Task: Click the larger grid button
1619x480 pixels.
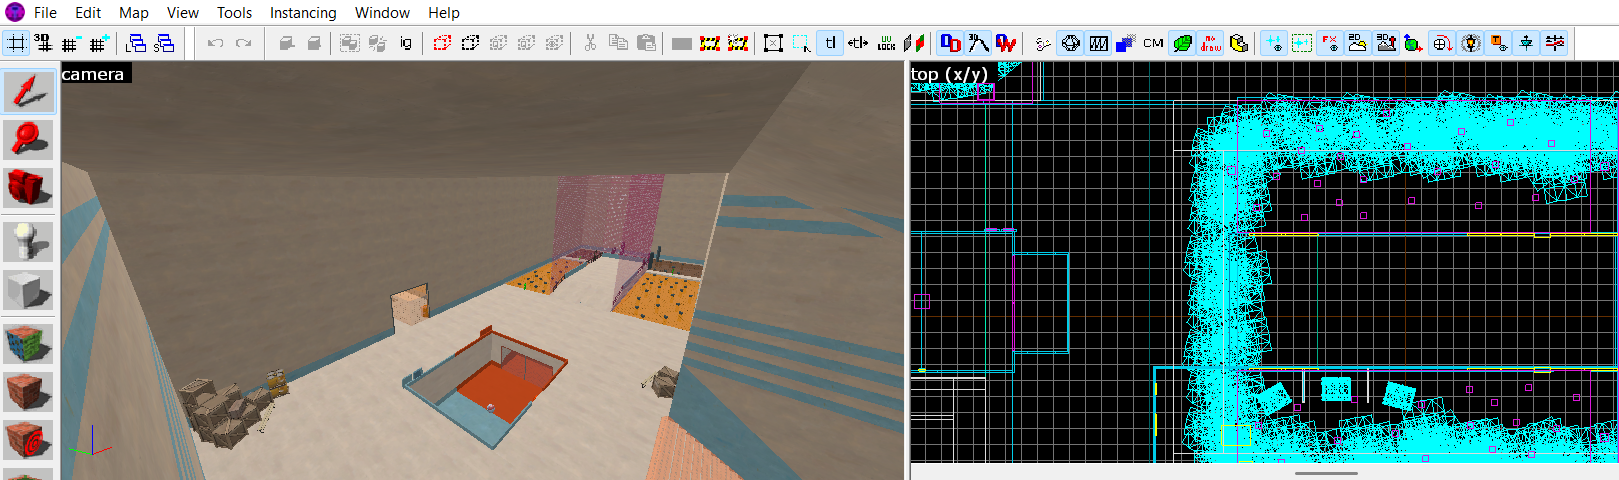Action: [98, 43]
